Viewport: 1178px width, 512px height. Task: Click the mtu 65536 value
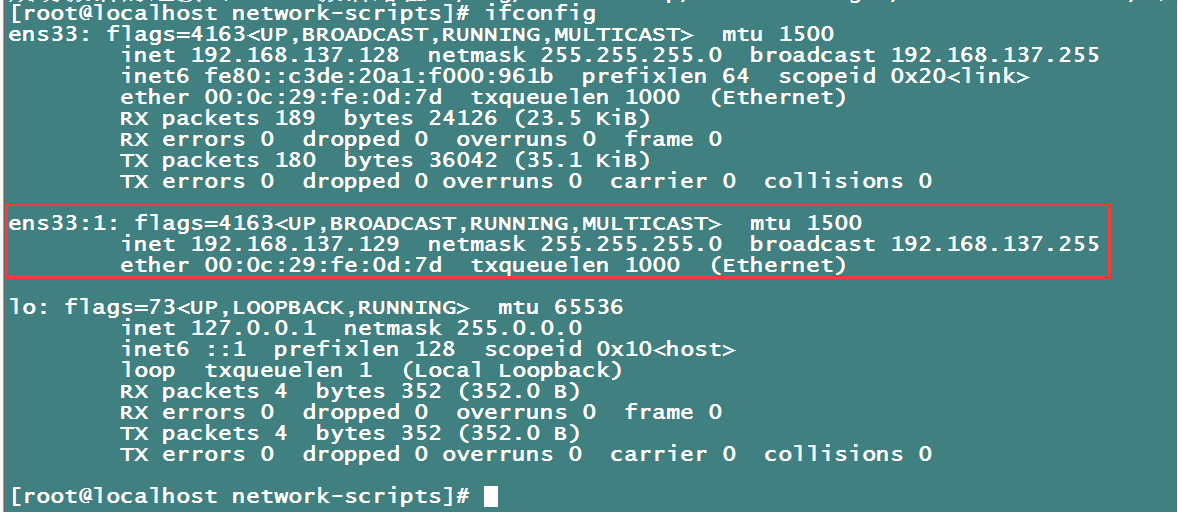coord(588,307)
